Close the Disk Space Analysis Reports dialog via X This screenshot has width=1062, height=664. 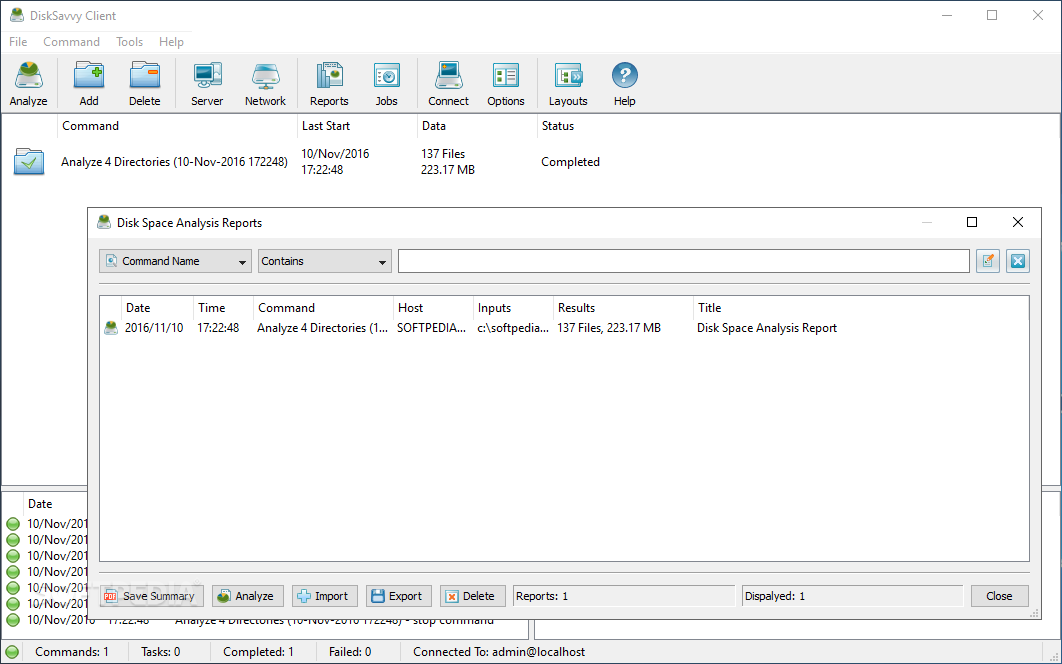tap(1017, 222)
